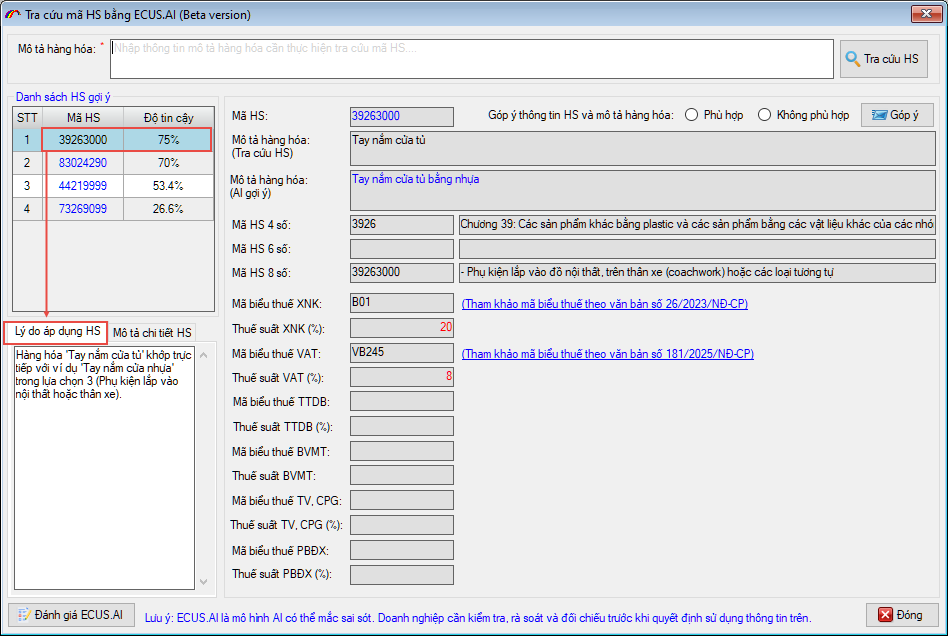Click the ECUS app icon in title bar

click(x=13, y=15)
